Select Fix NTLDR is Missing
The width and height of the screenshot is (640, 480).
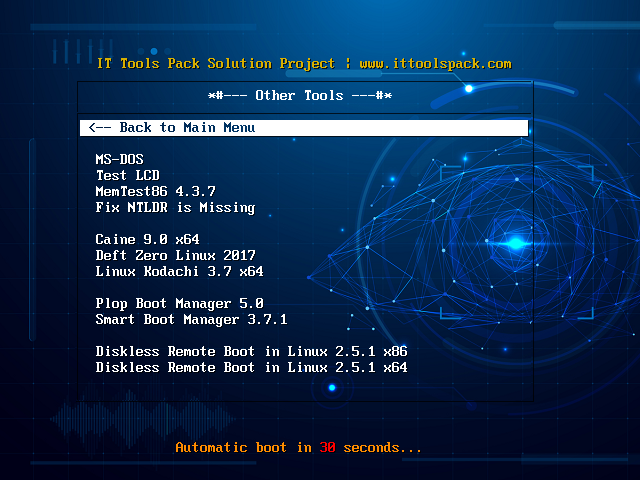coord(176,208)
